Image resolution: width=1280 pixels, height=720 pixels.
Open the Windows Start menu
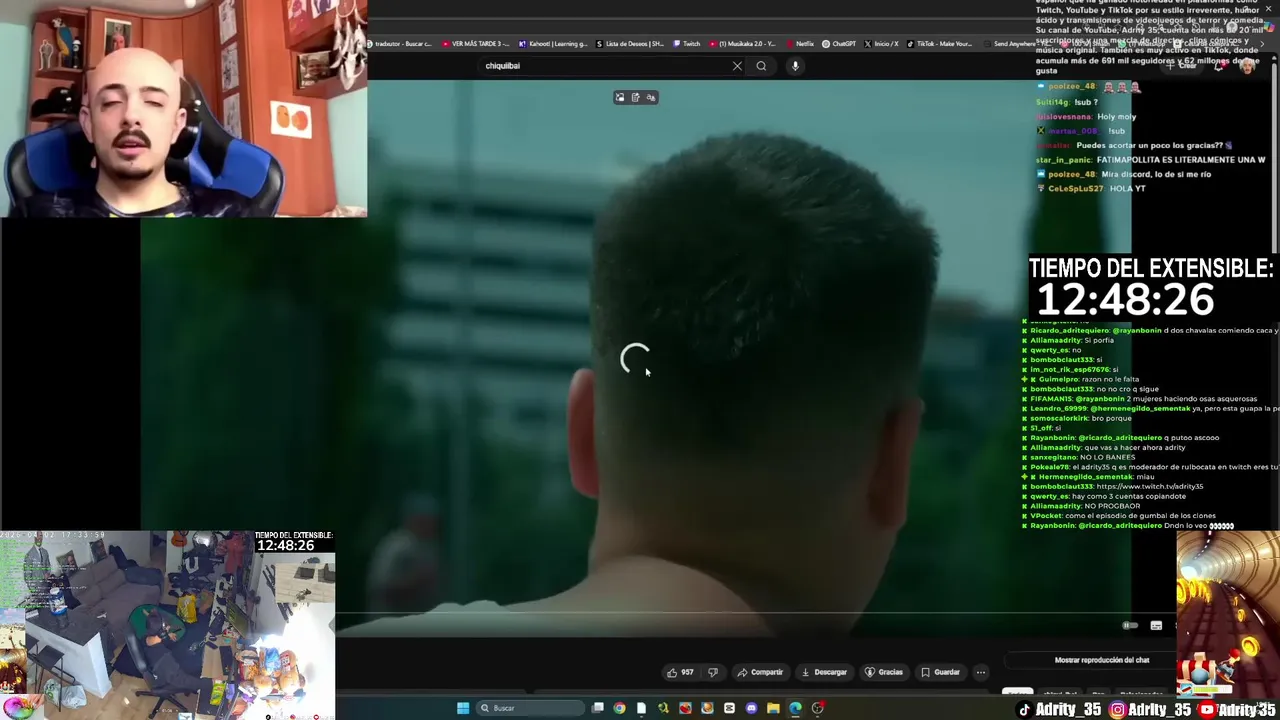[463, 708]
